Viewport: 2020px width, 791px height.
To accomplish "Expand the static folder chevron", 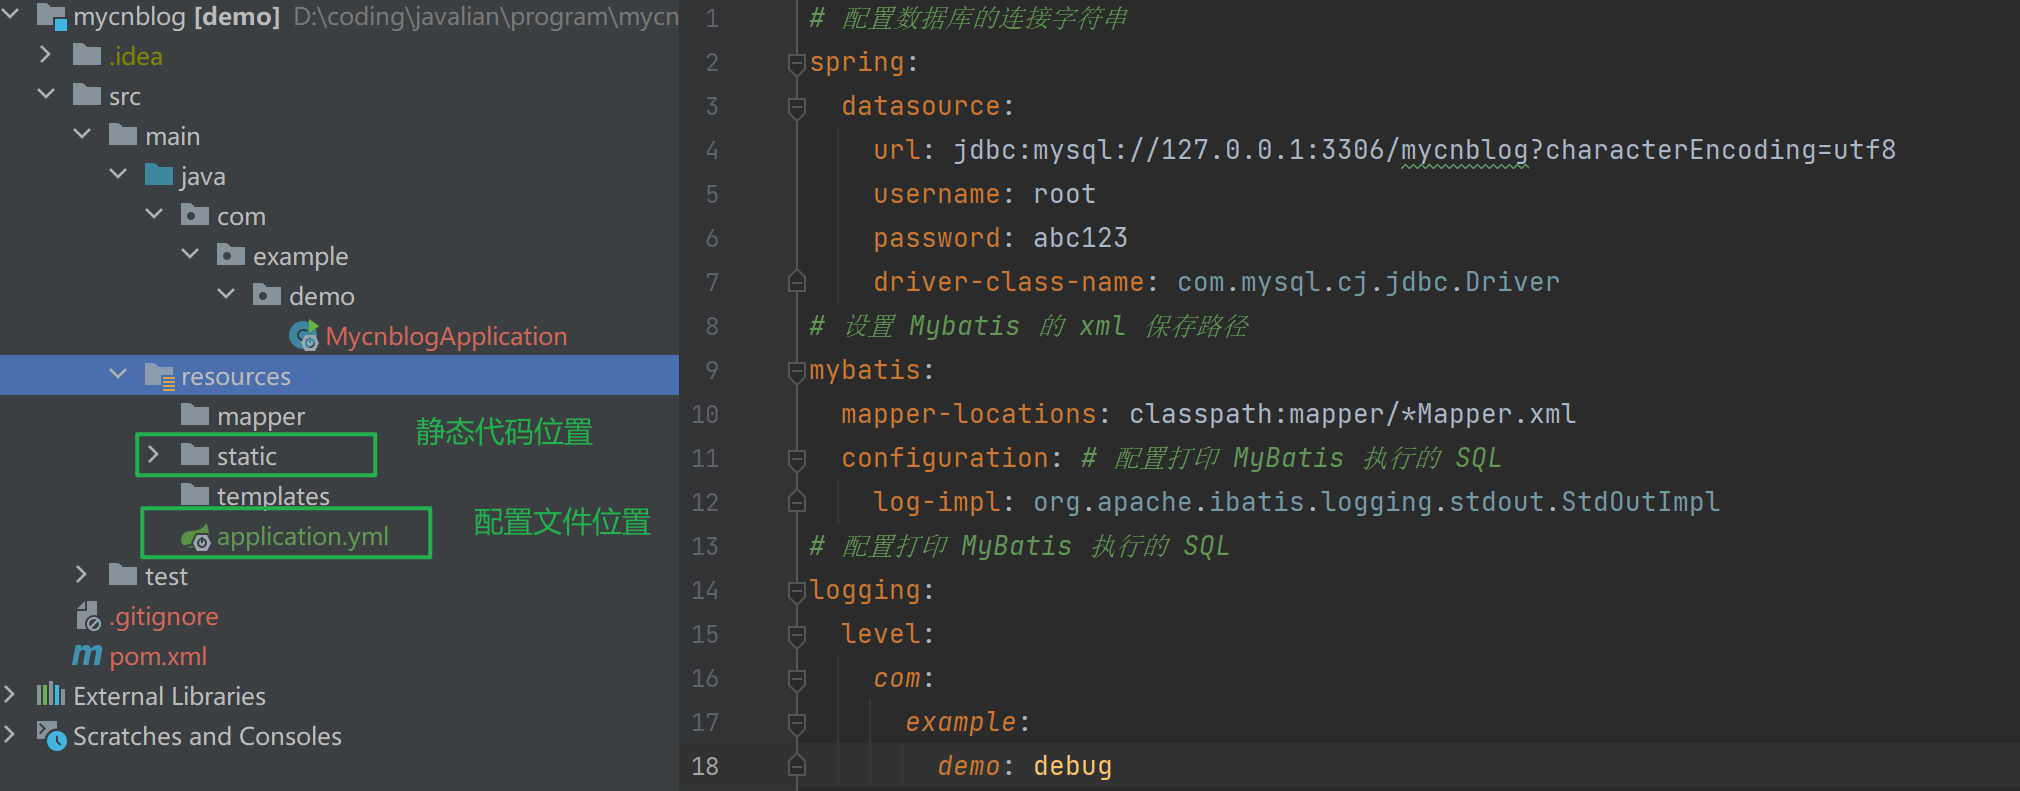I will (153, 454).
